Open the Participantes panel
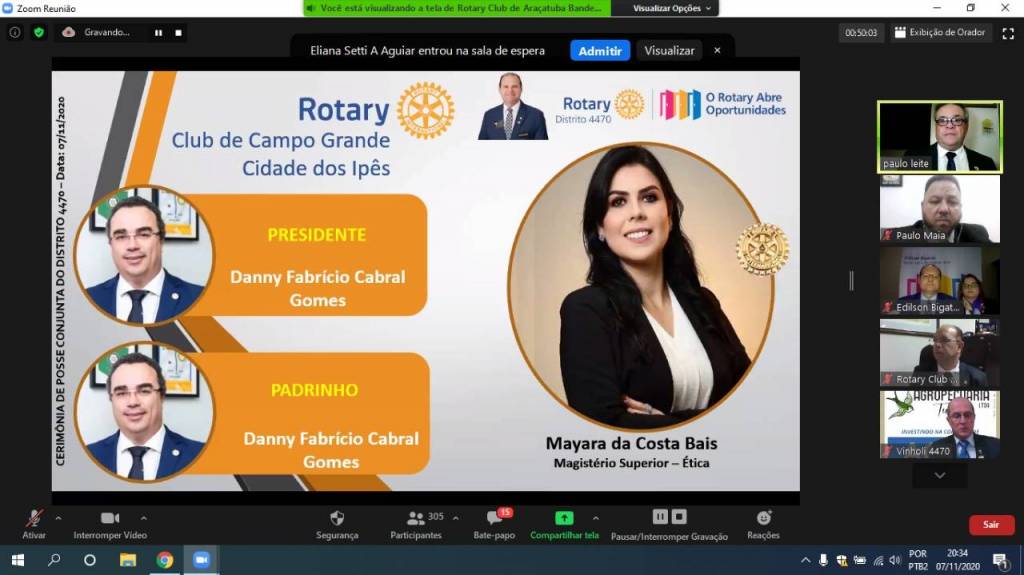Screen dimensions: 1024x575 (x=416, y=518)
